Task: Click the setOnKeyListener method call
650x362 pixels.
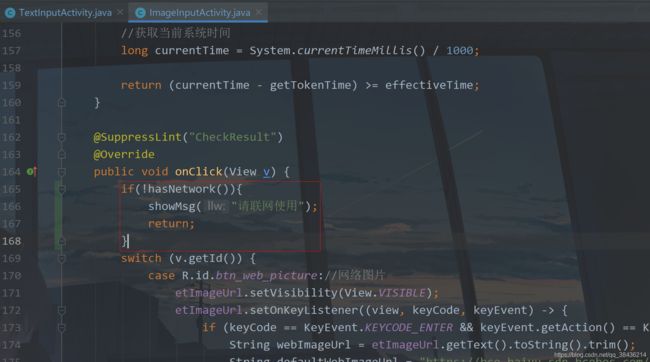Action: pos(304,310)
